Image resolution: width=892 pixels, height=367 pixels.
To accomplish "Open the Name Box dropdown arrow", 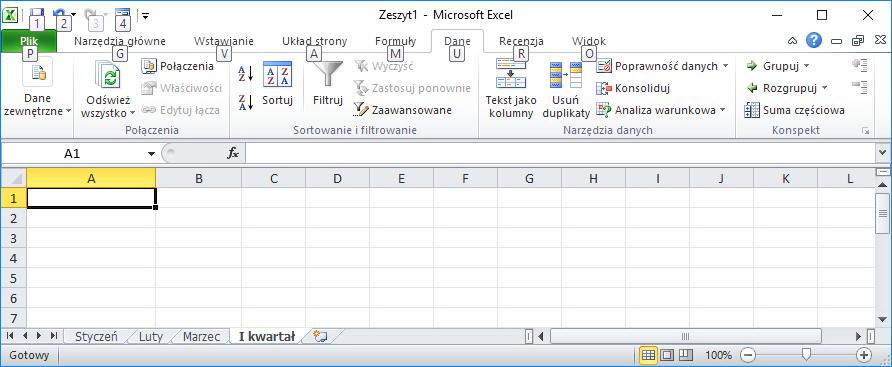I will click(x=151, y=154).
